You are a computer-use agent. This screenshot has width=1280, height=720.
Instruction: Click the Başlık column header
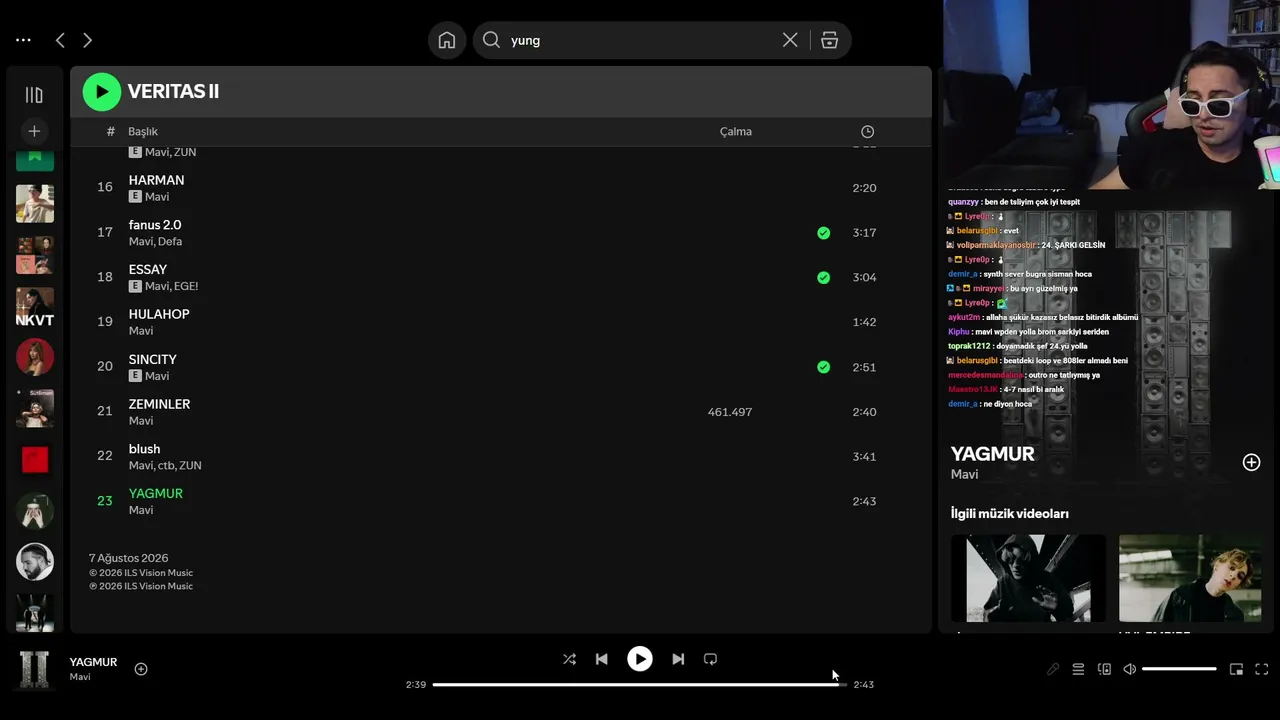(x=143, y=132)
